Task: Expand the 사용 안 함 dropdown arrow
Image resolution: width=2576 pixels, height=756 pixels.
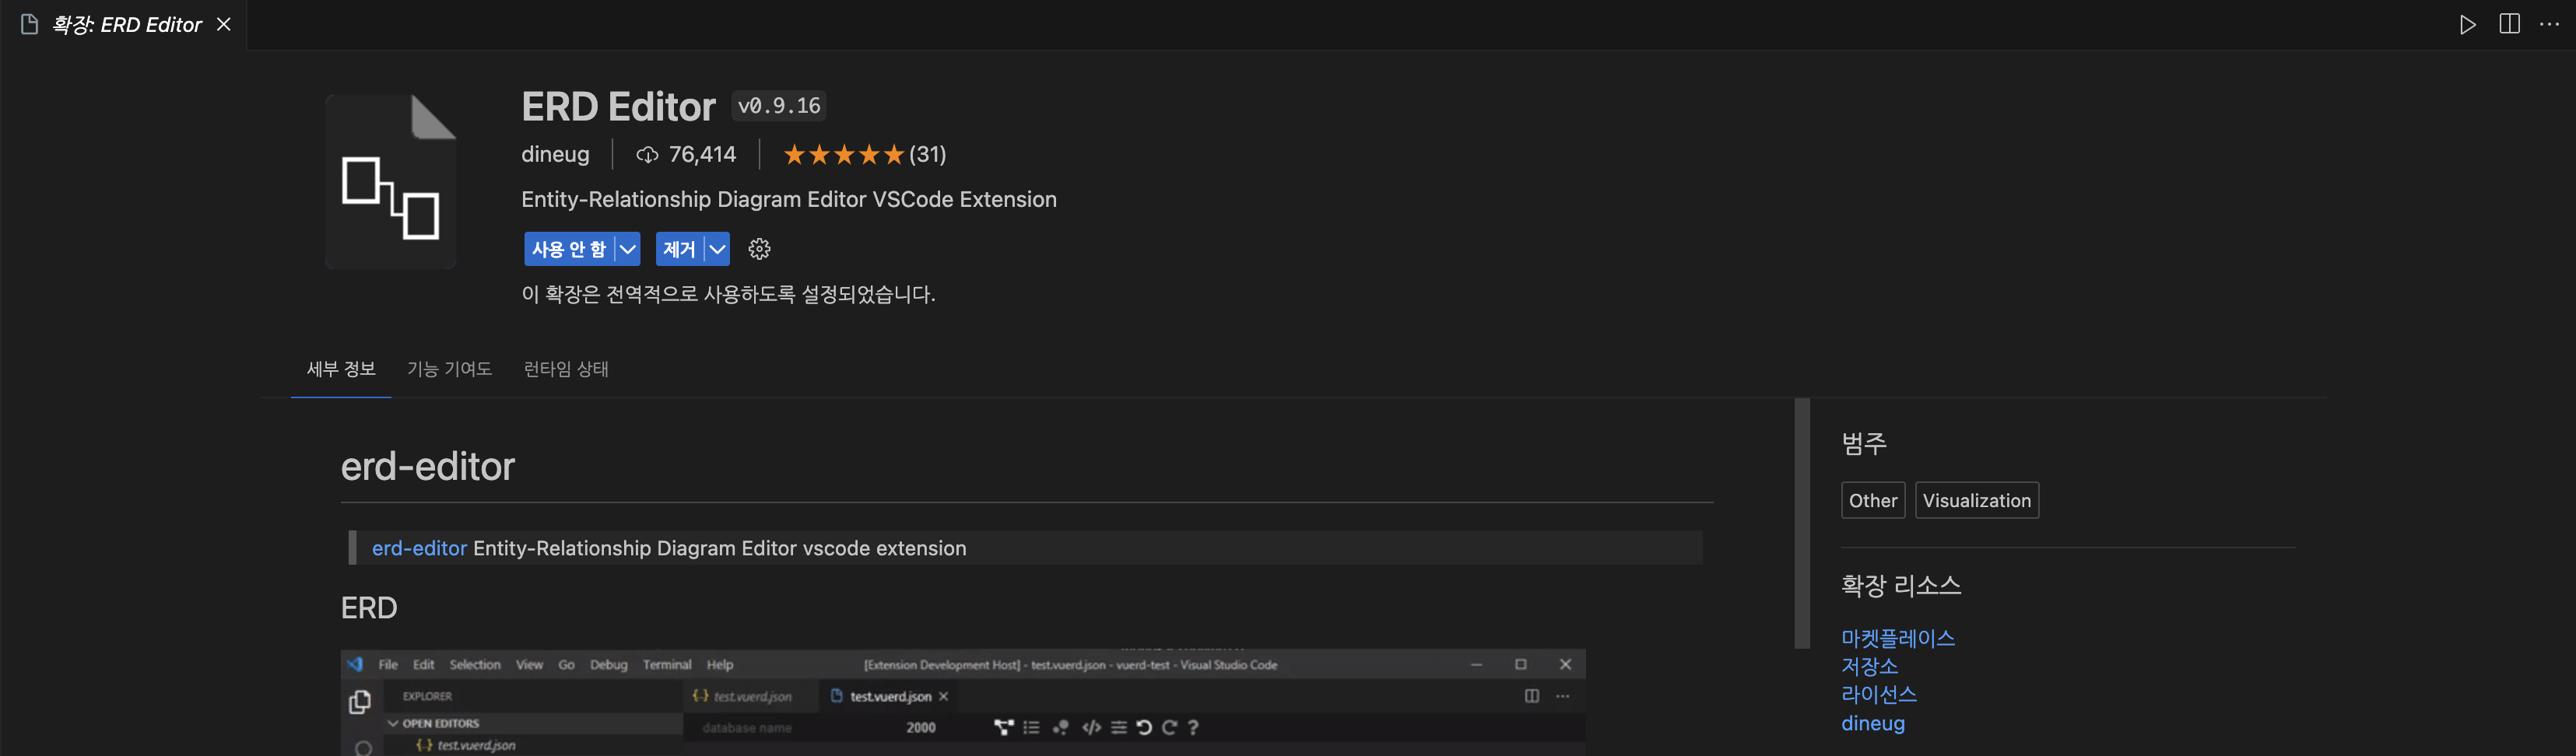Action: (x=627, y=249)
